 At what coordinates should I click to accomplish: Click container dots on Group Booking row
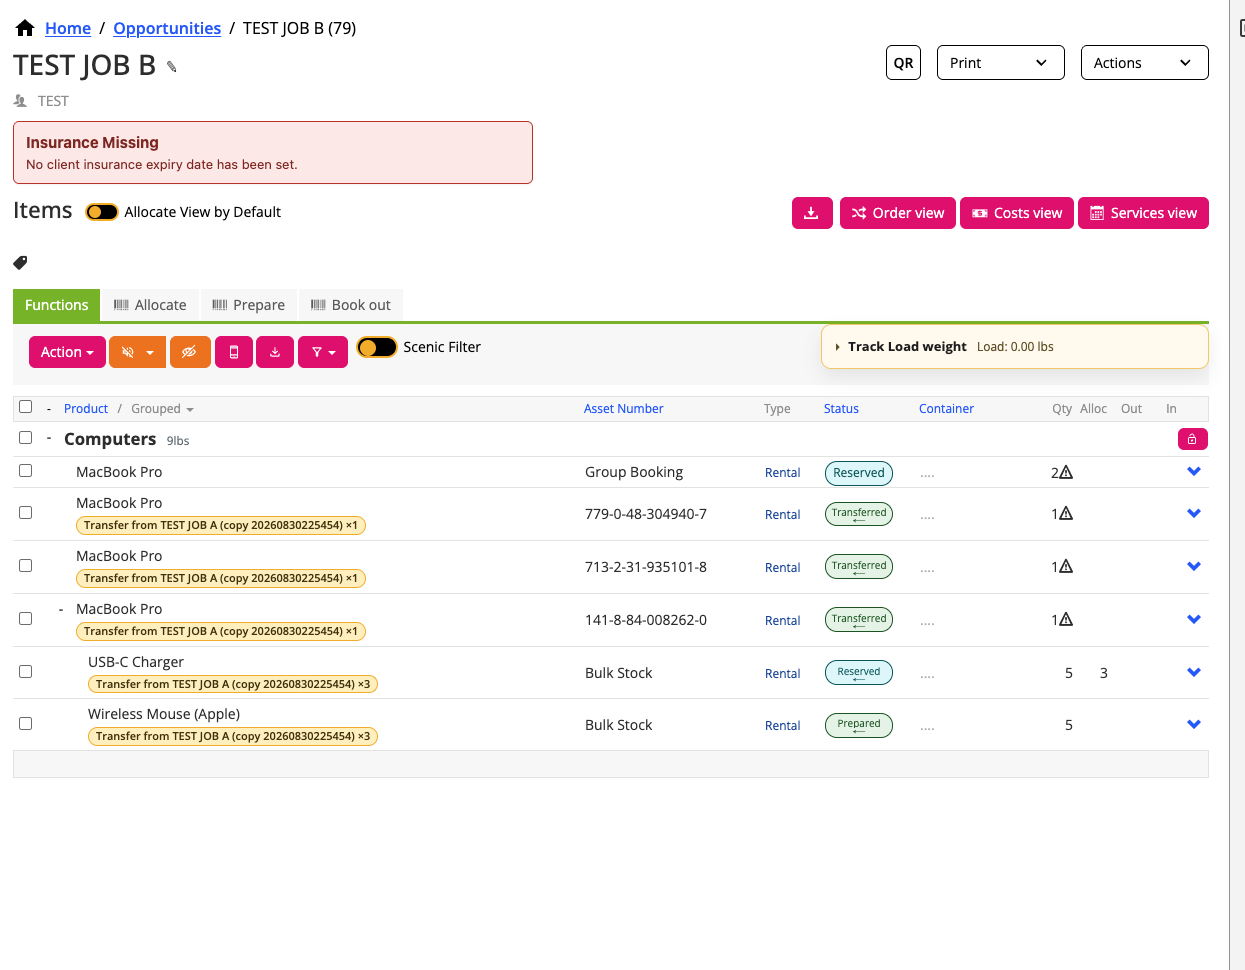(927, 474)
